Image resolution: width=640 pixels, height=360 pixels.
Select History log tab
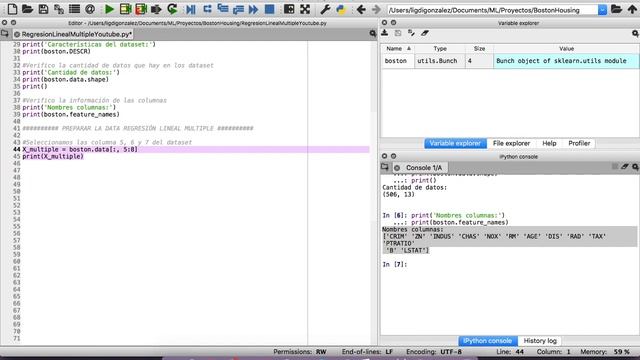540,340
